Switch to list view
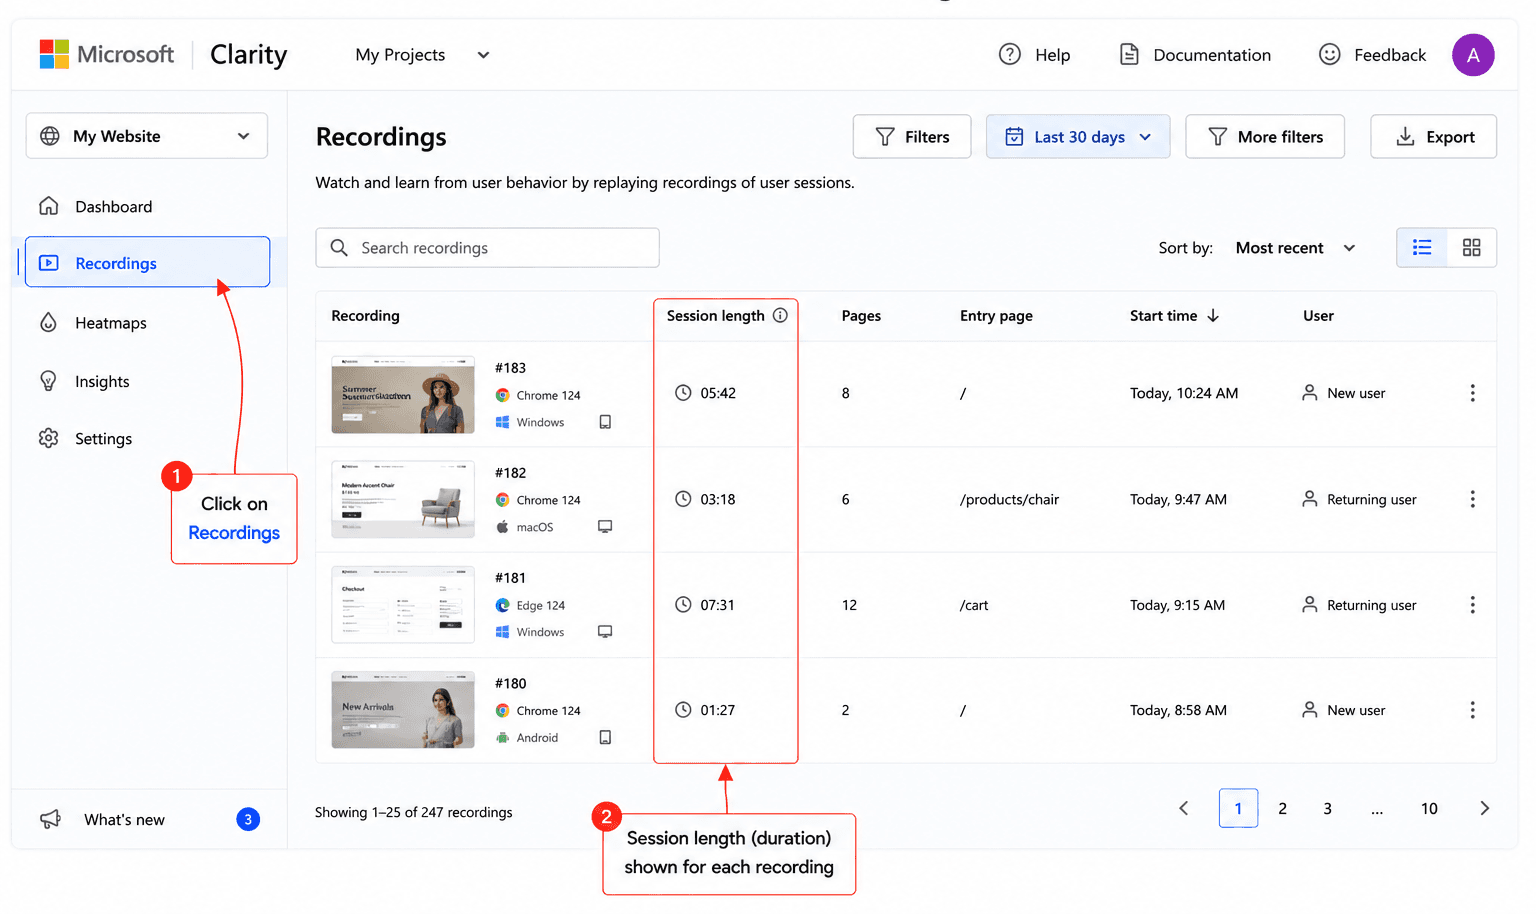The width and height of the screenshot is (1536, 914). [1422, 248]
